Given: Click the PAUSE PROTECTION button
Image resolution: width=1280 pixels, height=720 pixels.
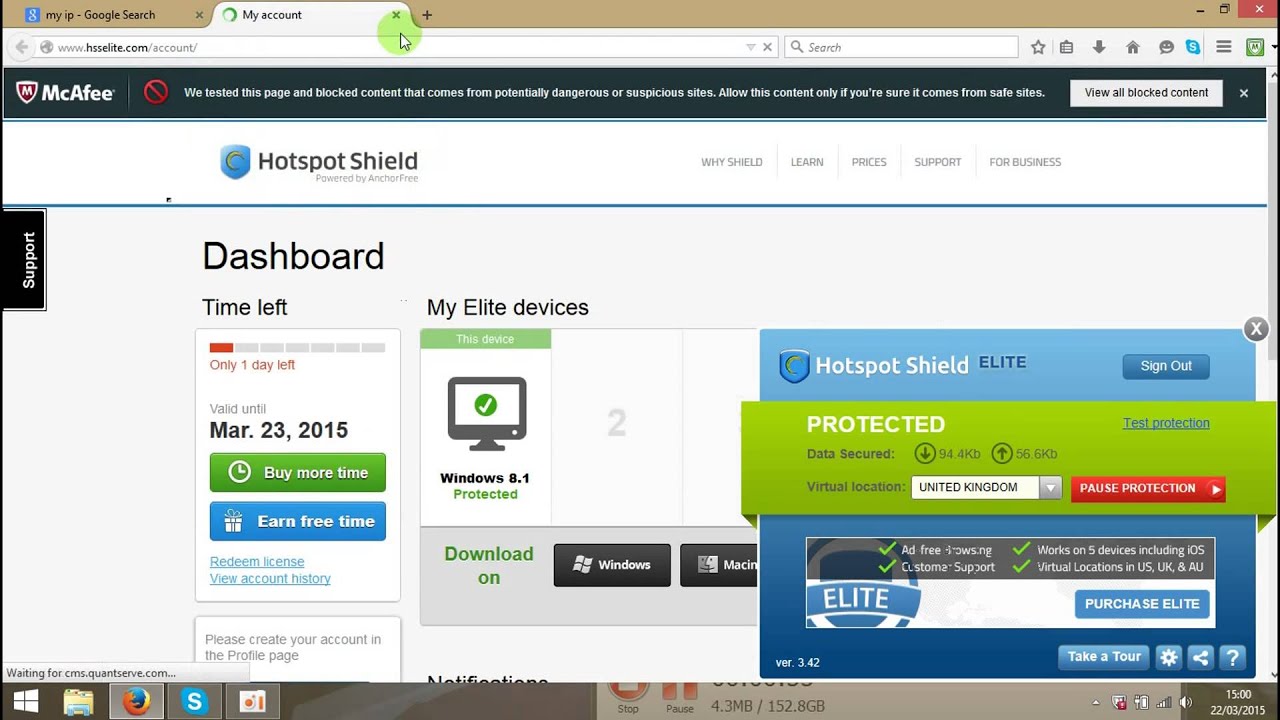Looking at the screenshot, I should coord(1148,488).
